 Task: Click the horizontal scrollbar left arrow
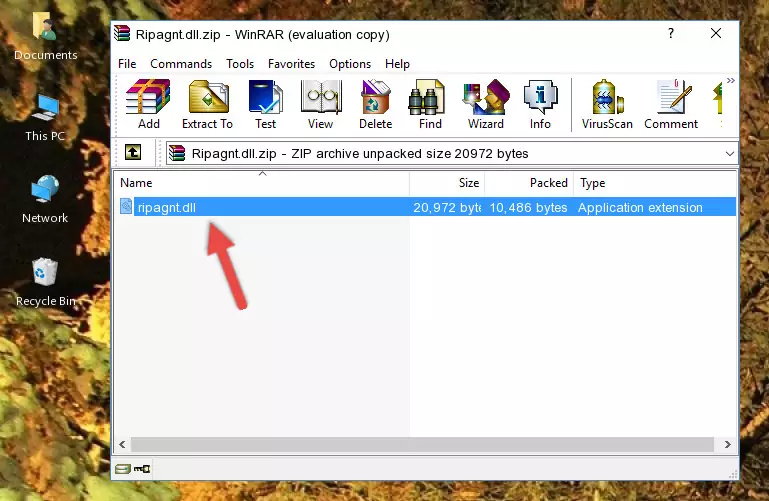tap(123, 444)
